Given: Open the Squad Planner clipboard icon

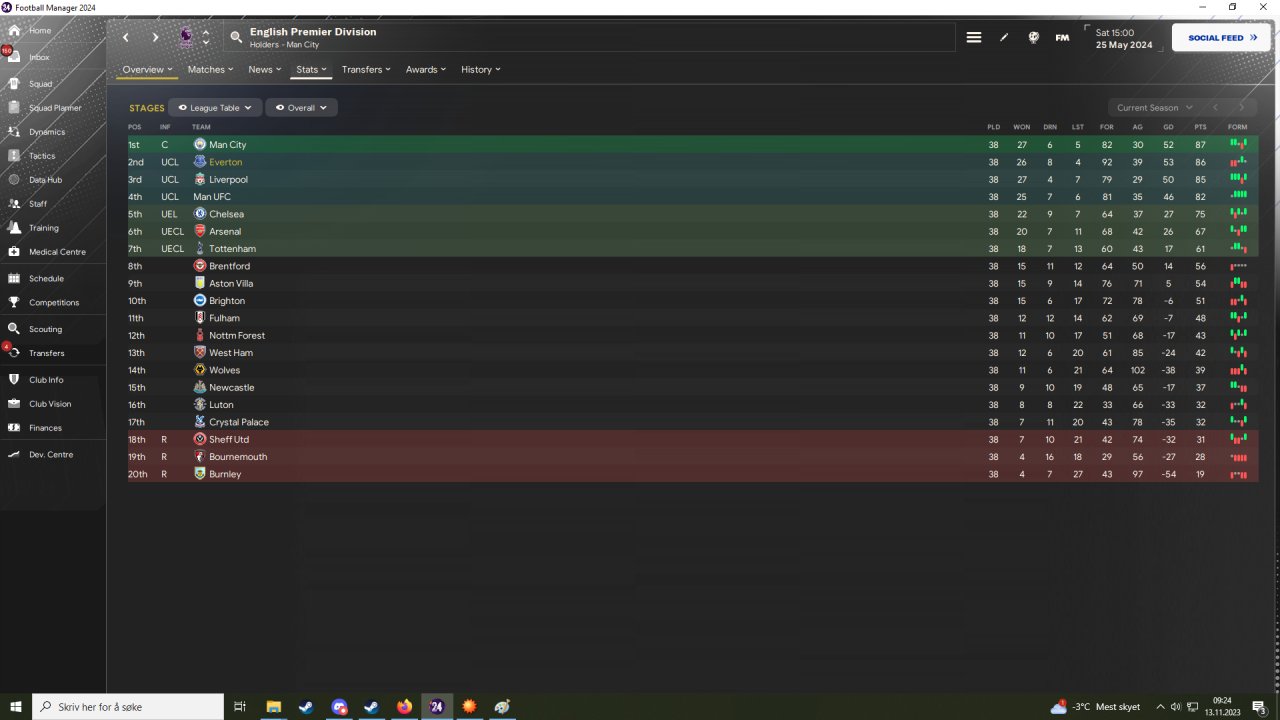Looking at the screenshot, I should (x=14, y=108).
